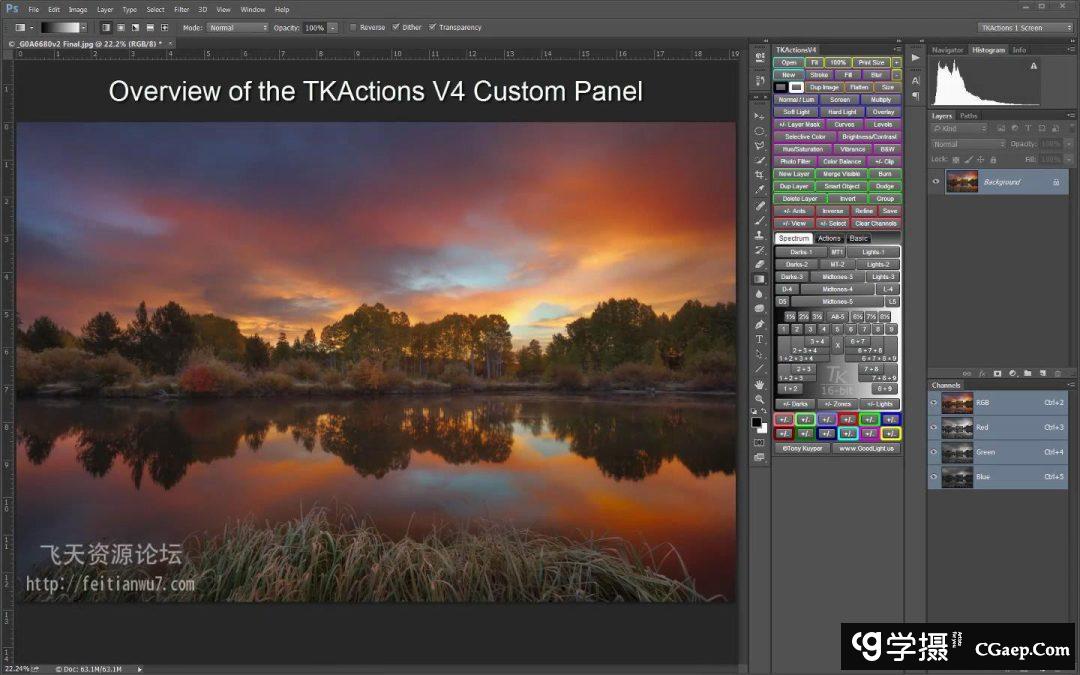Click the Brightness/Contrast button in TKActions
The image size is (1080, 675).
pyautogui.click(x=868, y=137)
